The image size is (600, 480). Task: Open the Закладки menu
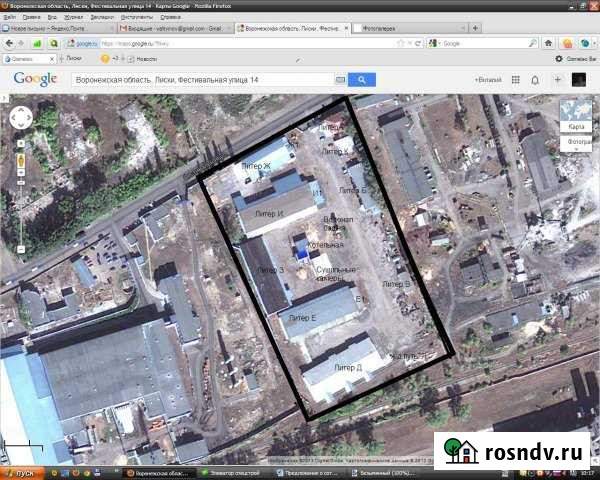click(x=102, y=17)
